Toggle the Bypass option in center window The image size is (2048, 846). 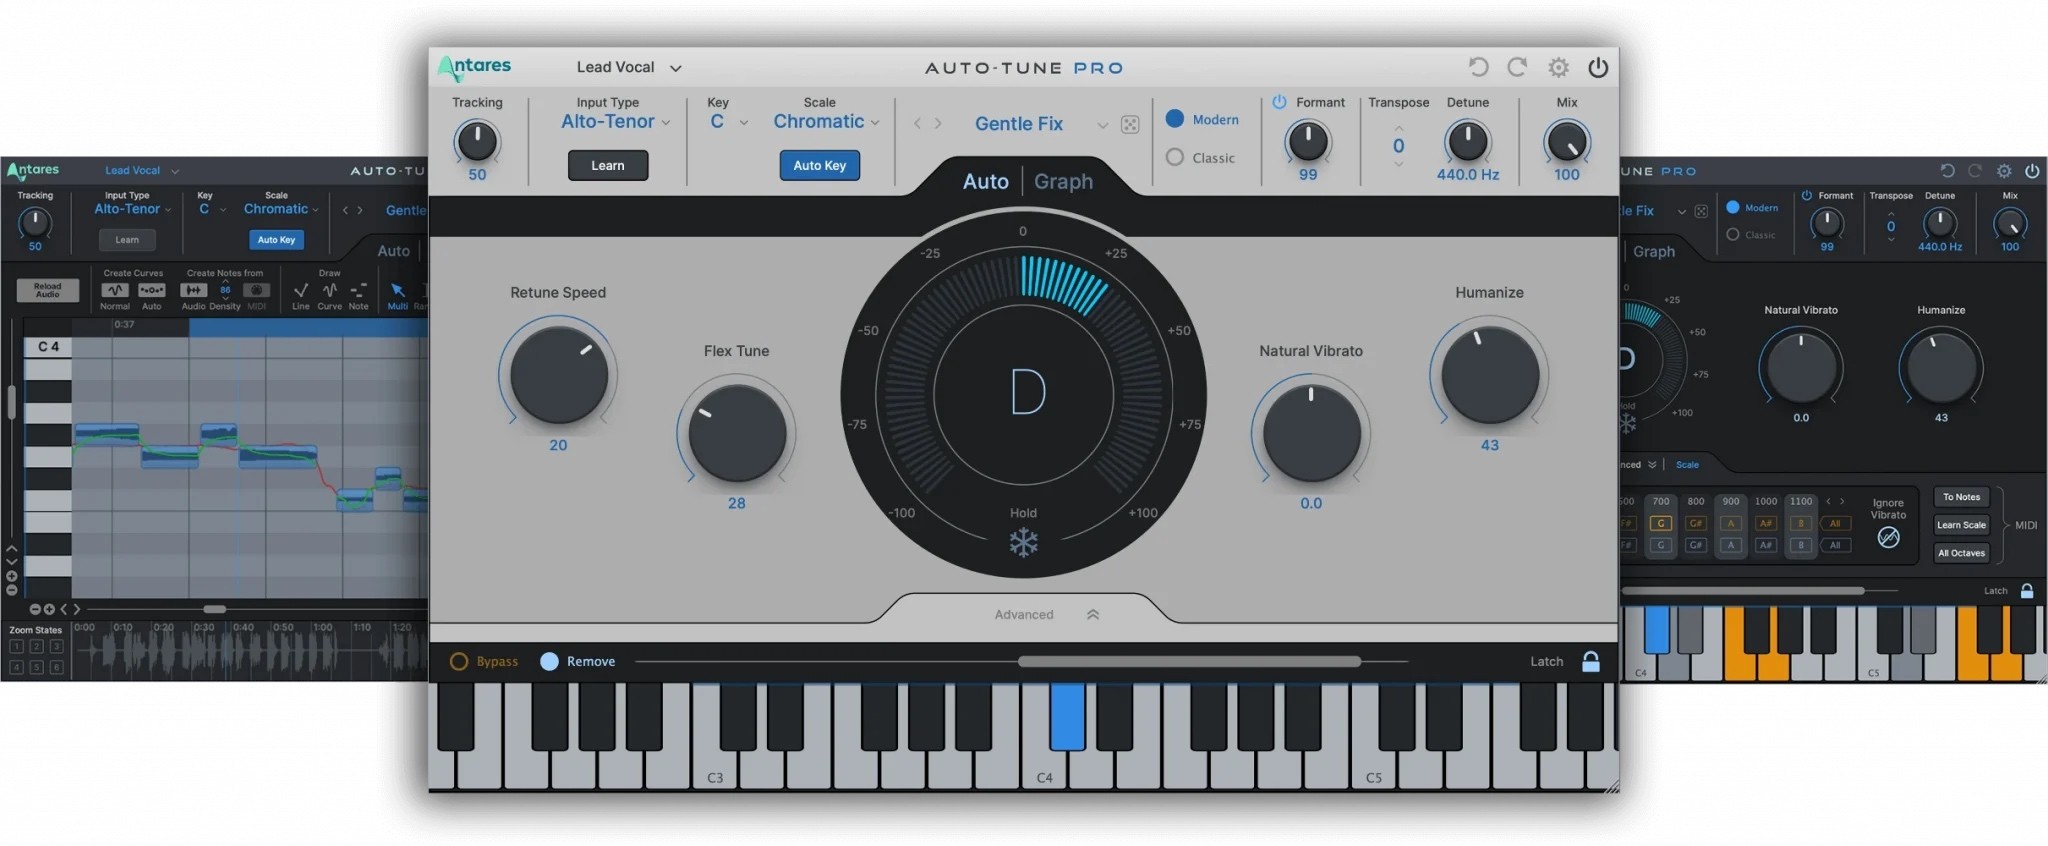pos(459,661)
